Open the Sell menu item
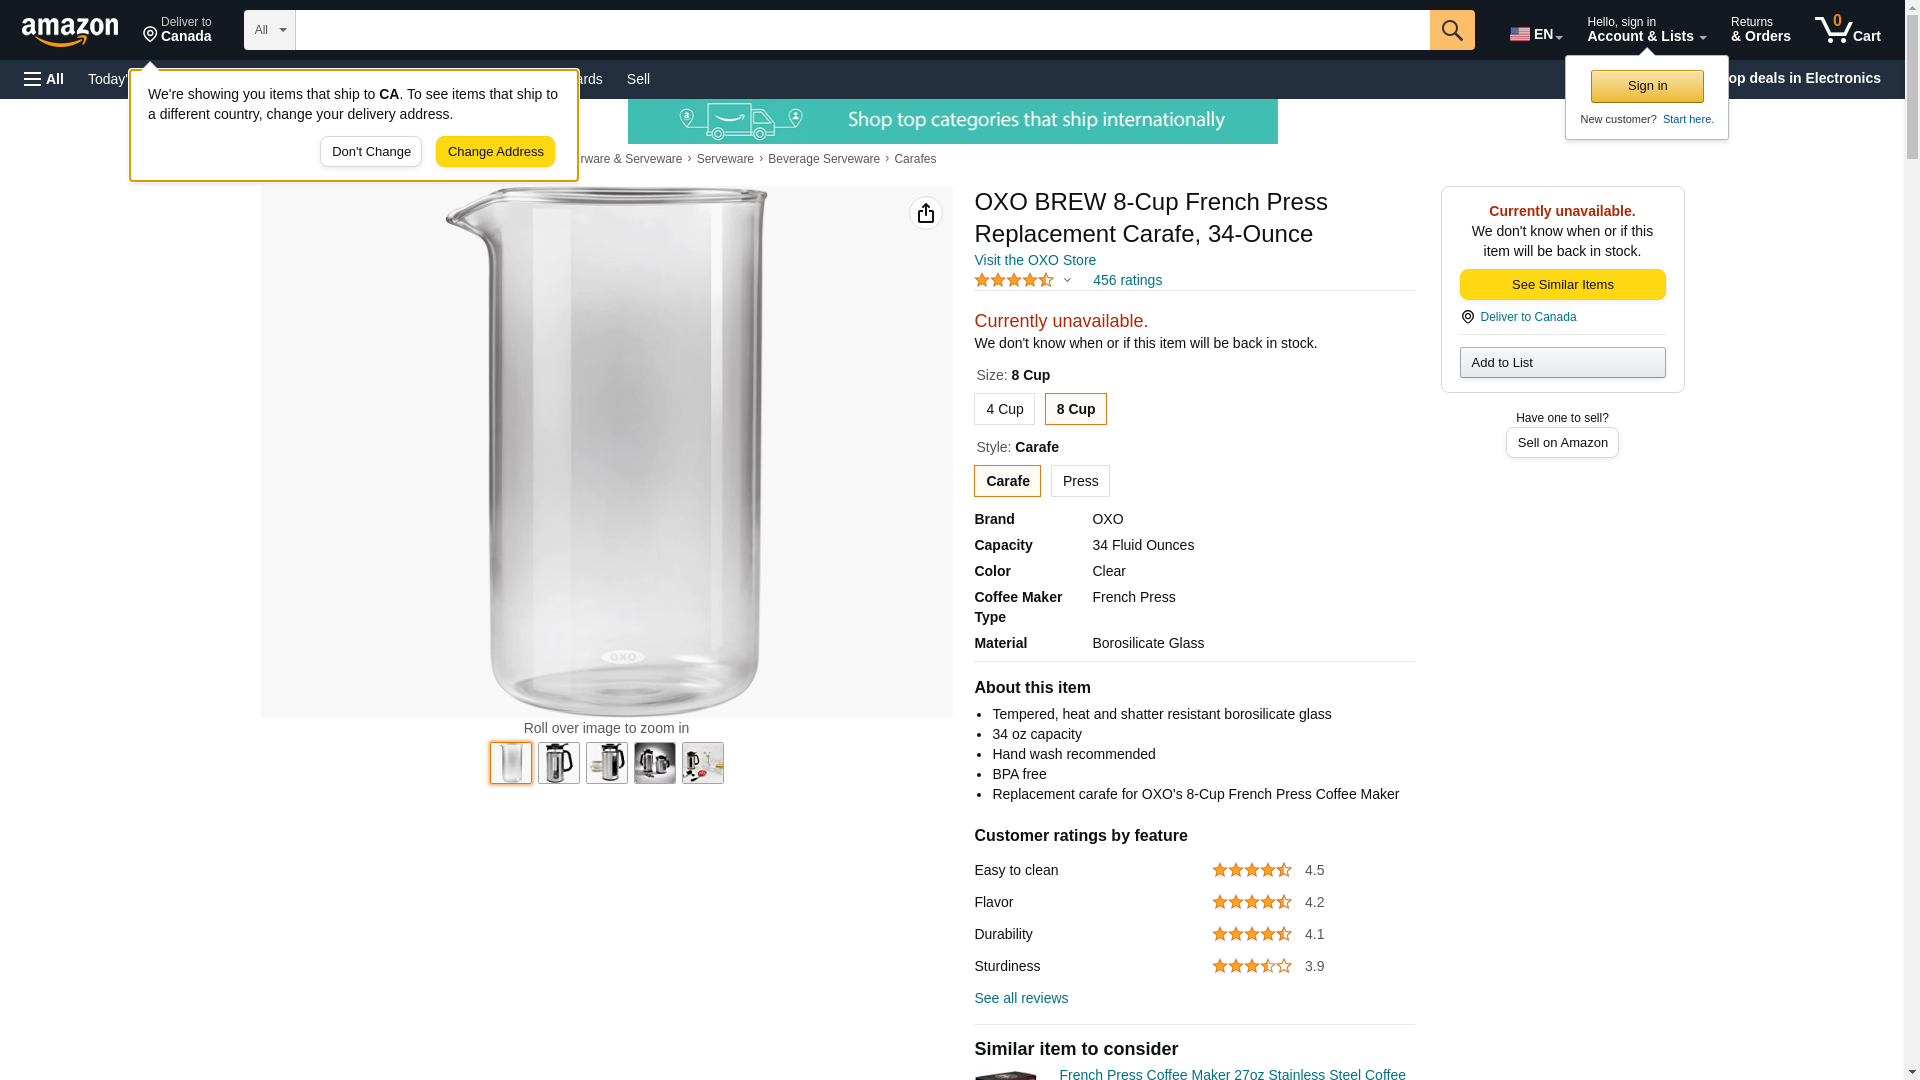1920x1080 pixels. tap(638, 79)
